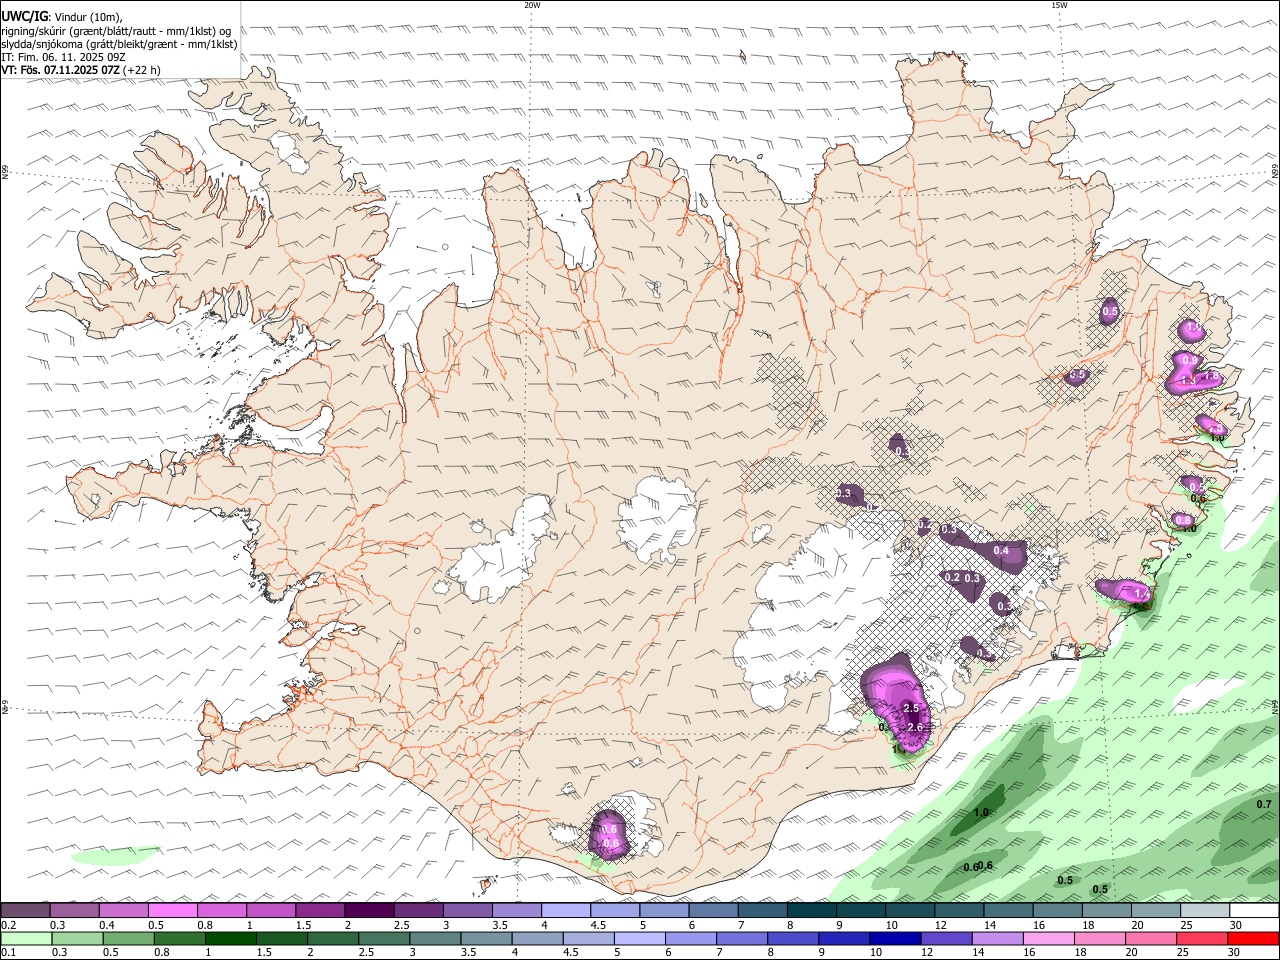Select lower legend swatch between 0.1 and 0.3

pyautogui.click(x=25, y=938)
